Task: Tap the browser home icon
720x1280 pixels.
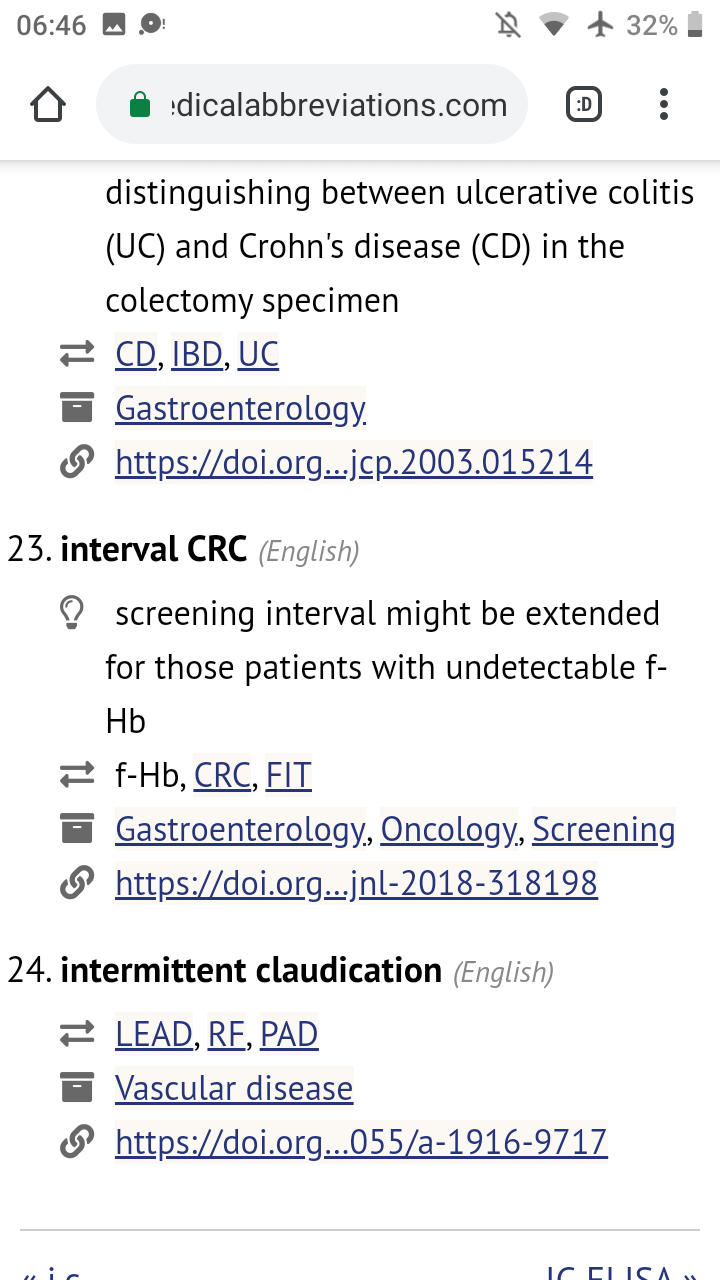Action: [48, 105]
